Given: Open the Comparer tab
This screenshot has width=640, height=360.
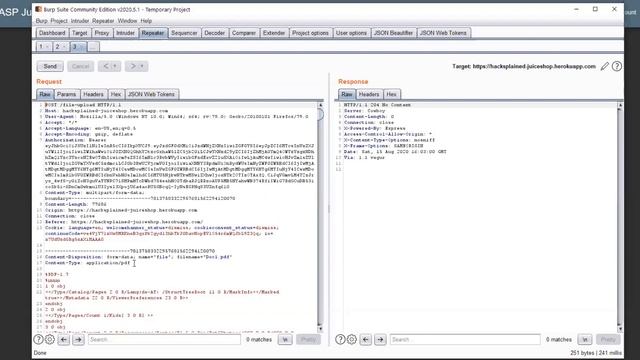Looking at the screenshot, I should 244,33.
